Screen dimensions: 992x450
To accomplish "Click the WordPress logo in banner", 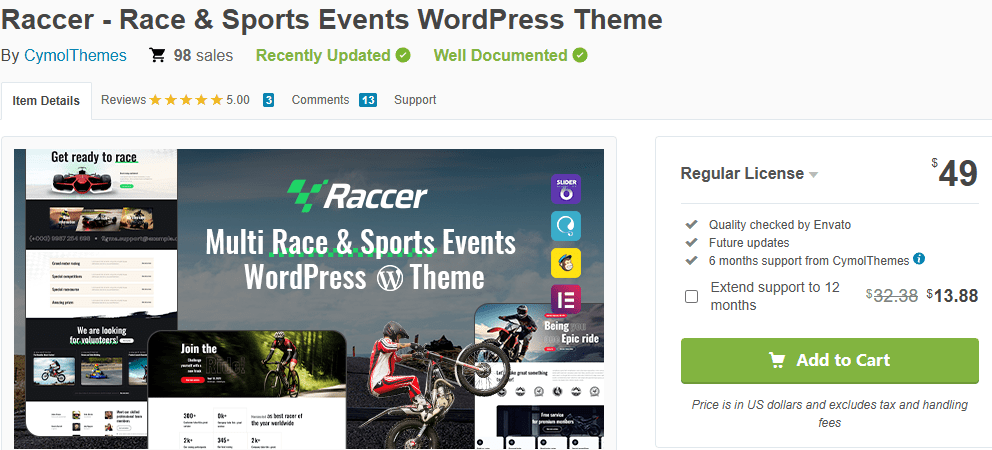I will pyautogui.click(x=389, y=279).
